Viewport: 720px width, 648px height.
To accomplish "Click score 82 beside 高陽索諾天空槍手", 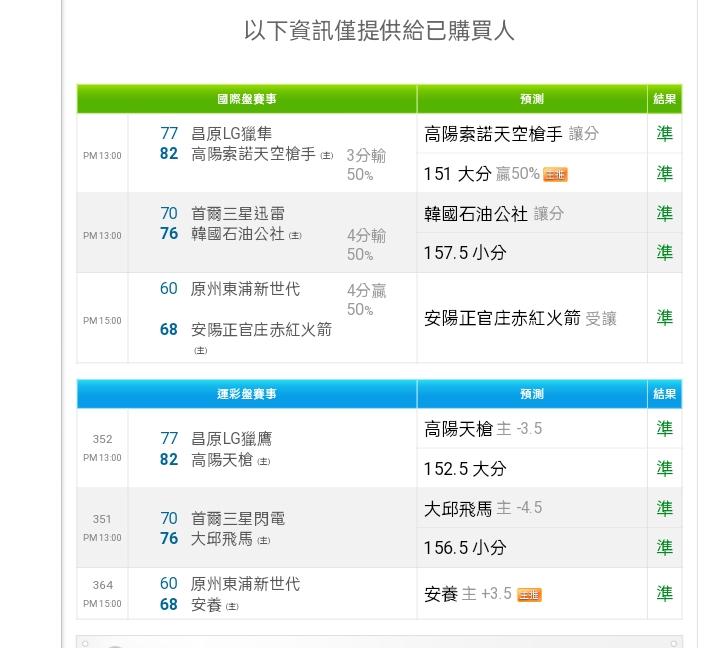I will [169, 153].
